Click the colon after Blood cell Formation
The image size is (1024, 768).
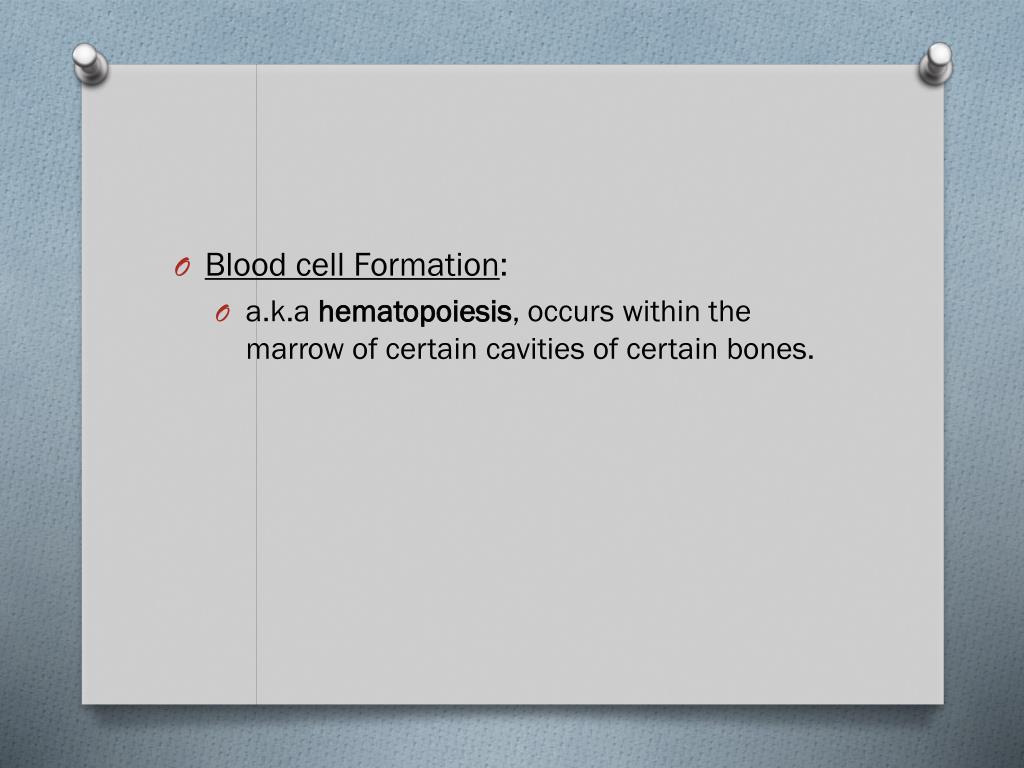(504, 268)
